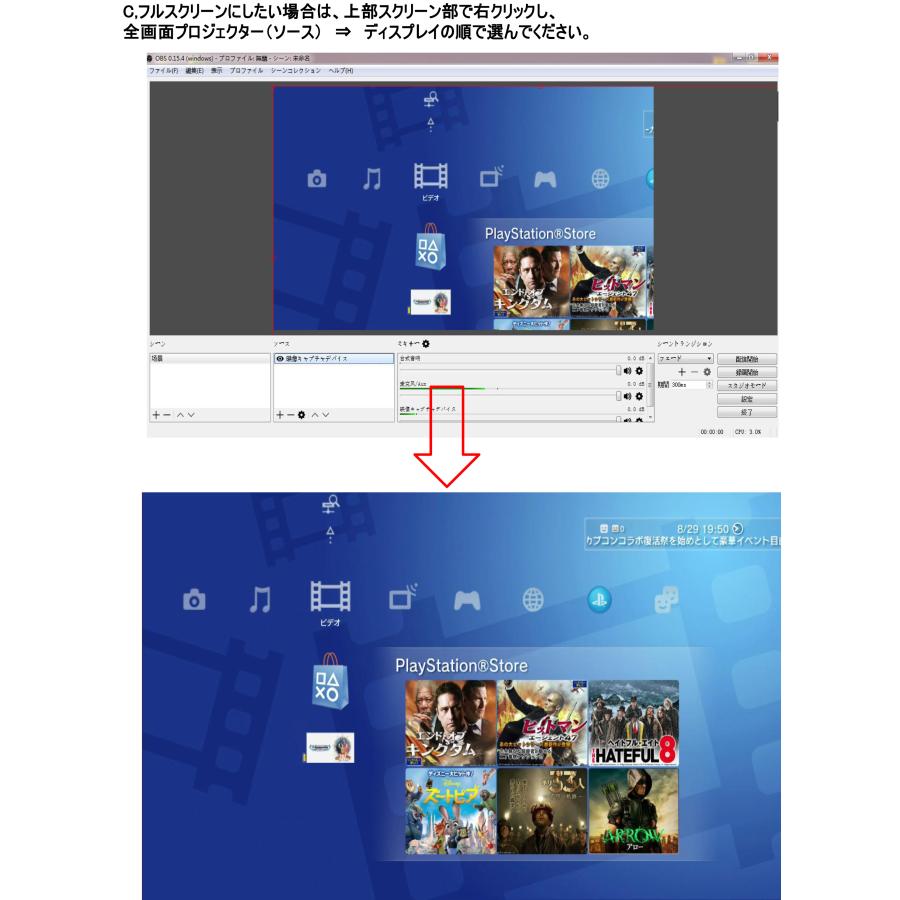This screenshot has width=900, height=900.
Task: Add a new source with the plus icon
Action: [279, 414]
